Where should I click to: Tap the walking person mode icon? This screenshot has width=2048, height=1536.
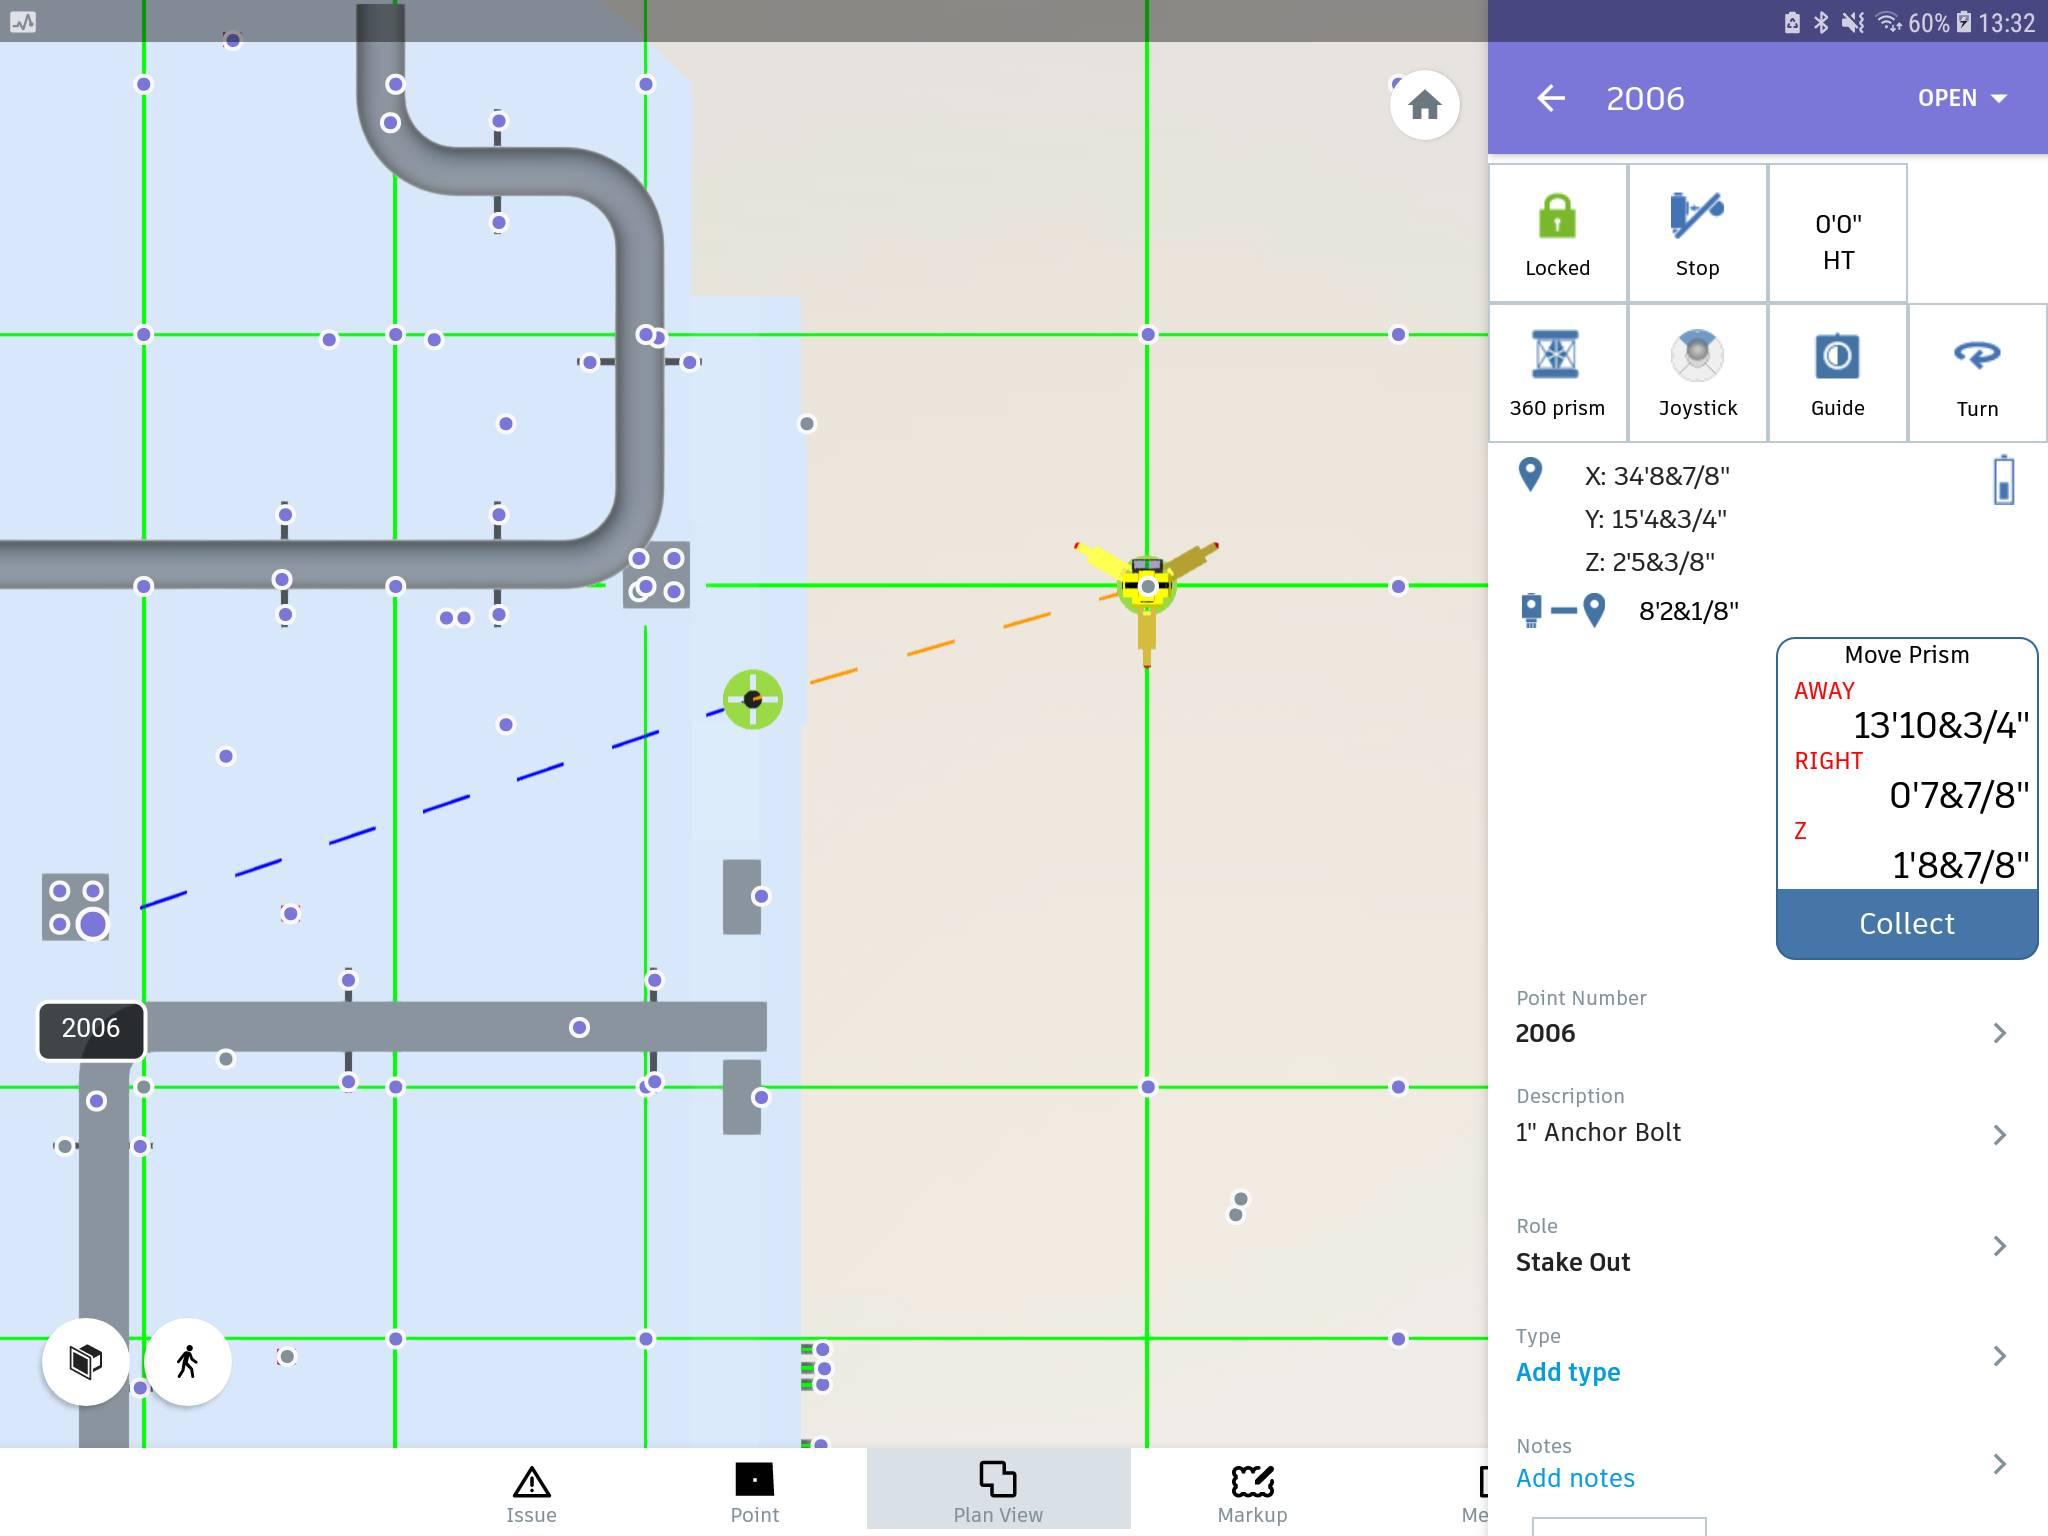(x=187, y=1361)
